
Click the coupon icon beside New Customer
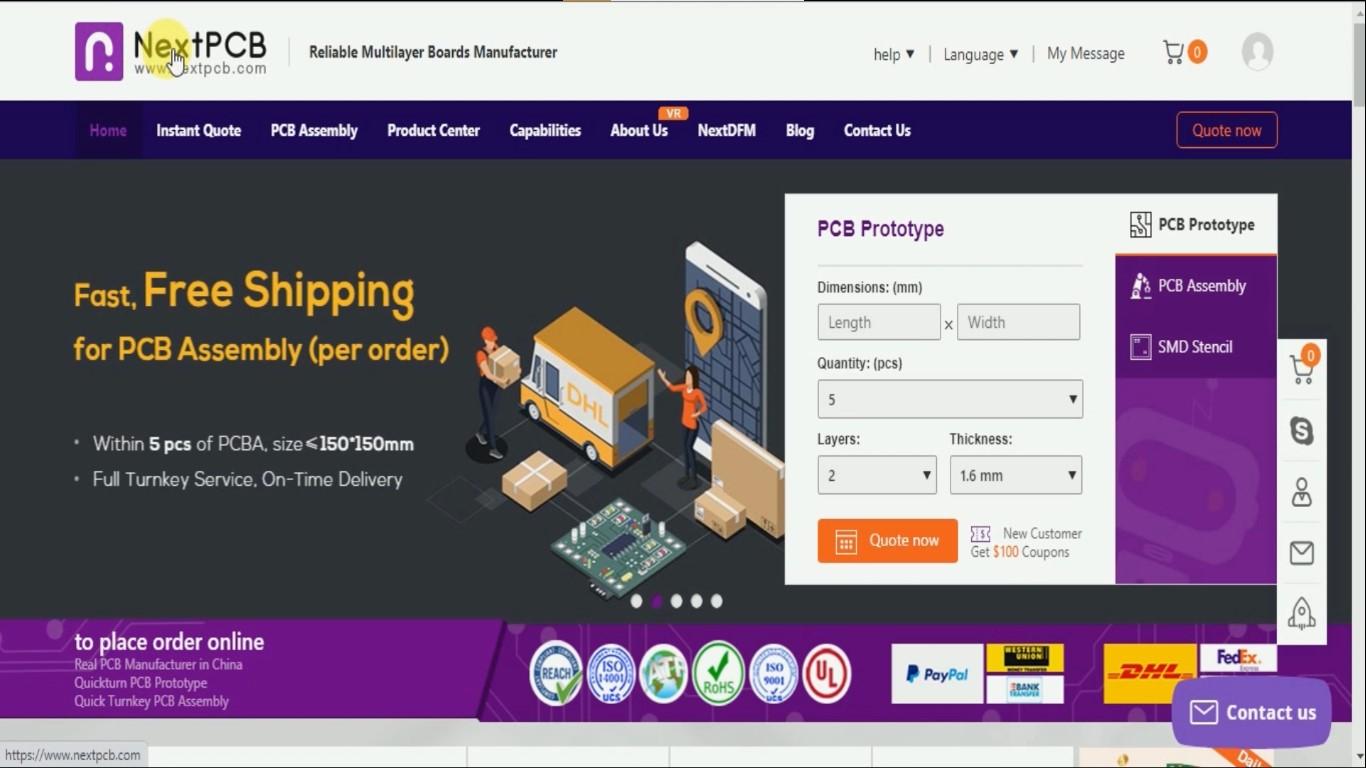click(x=981, y=534)
